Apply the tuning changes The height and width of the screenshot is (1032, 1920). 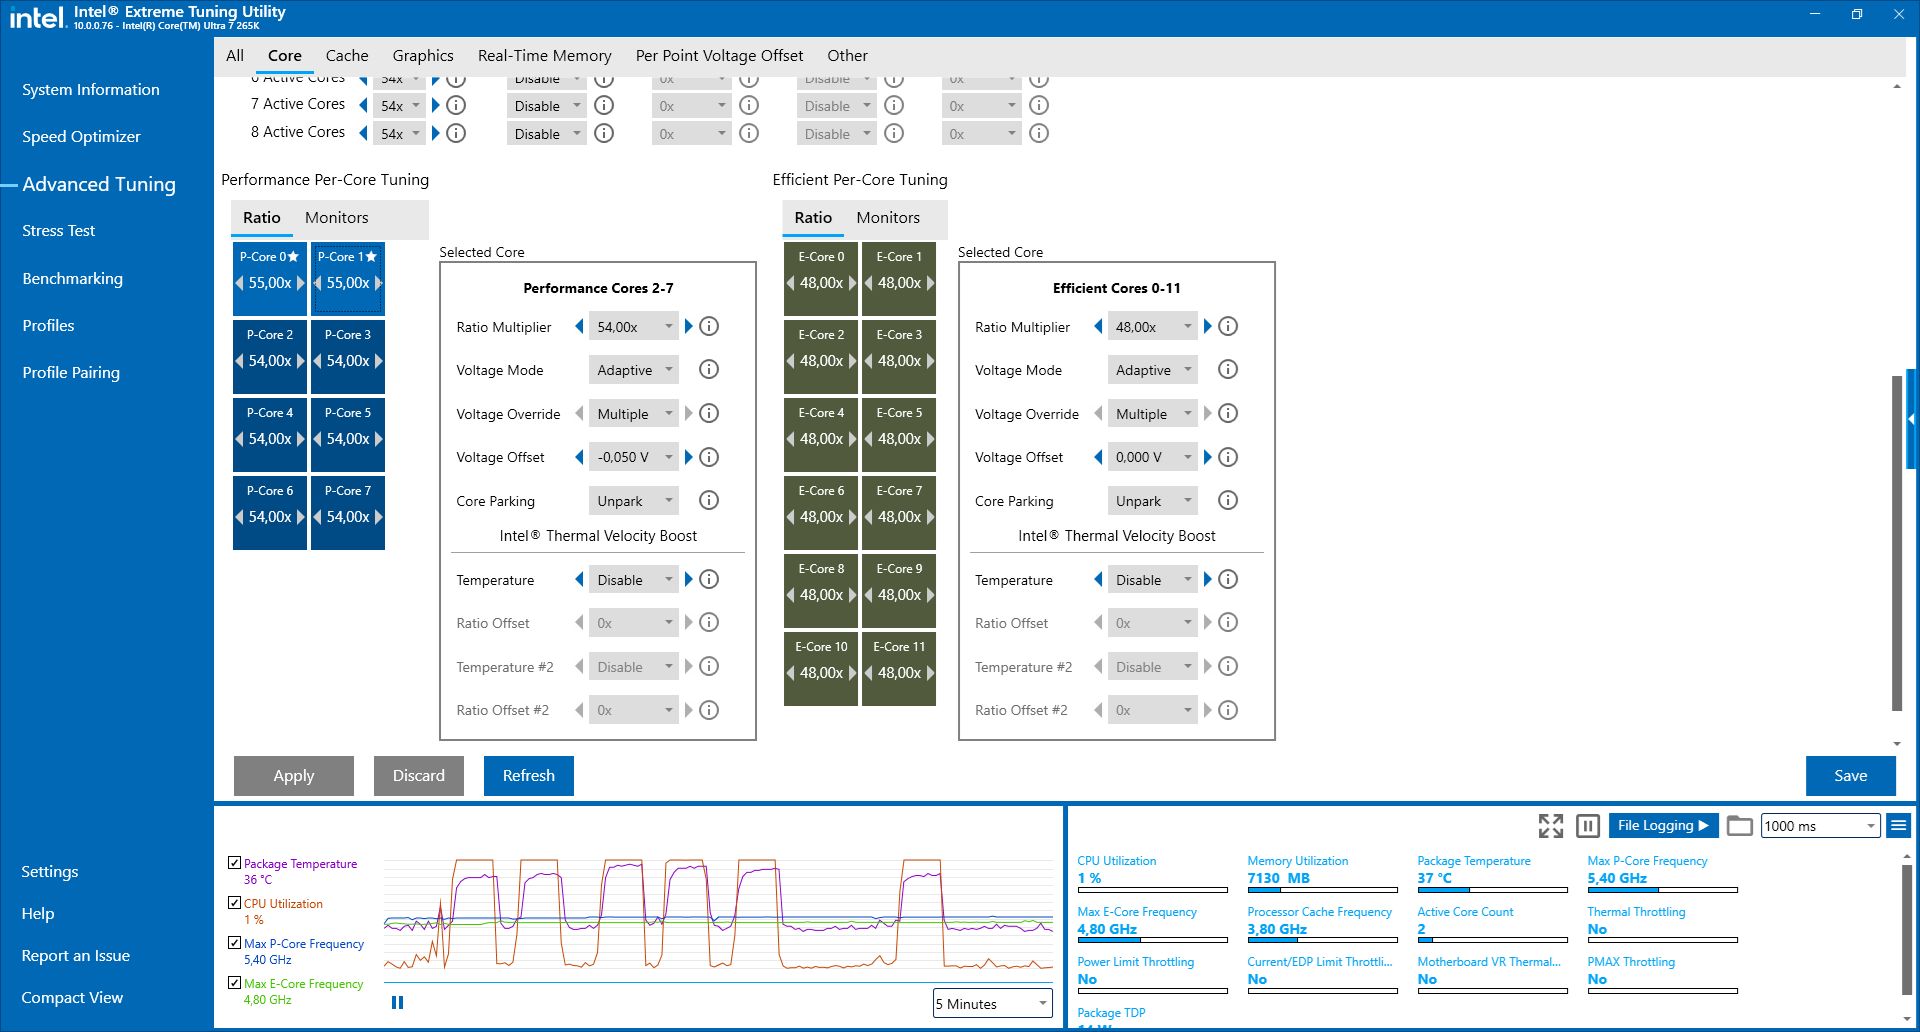(294, 776)
